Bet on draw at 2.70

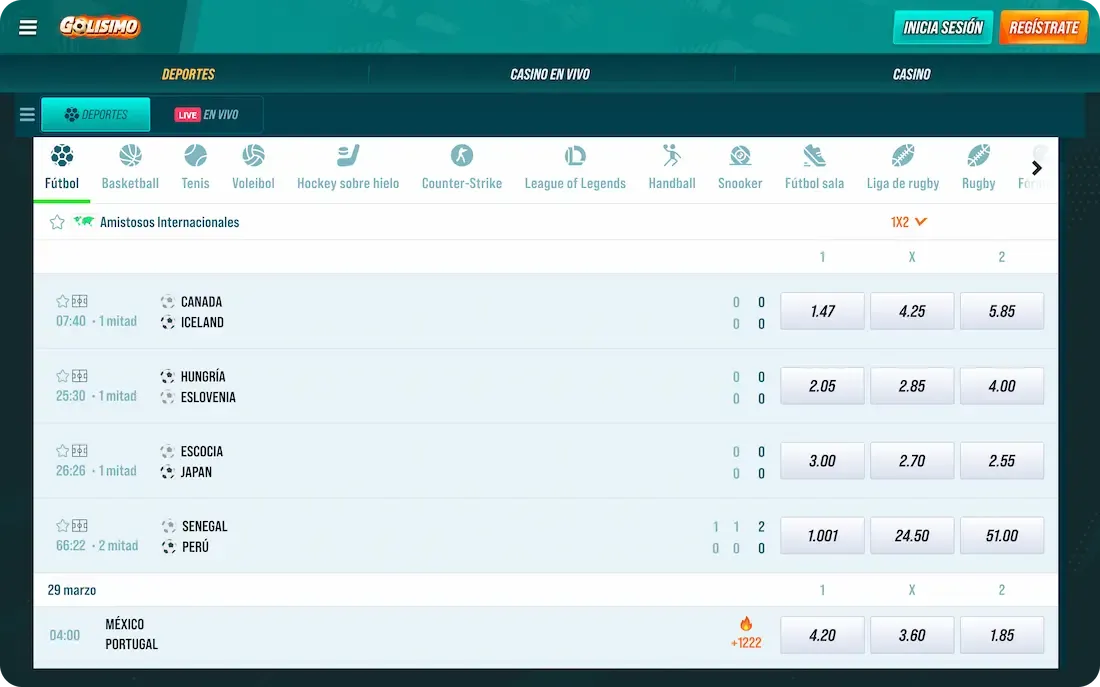(x=912, y=460)
